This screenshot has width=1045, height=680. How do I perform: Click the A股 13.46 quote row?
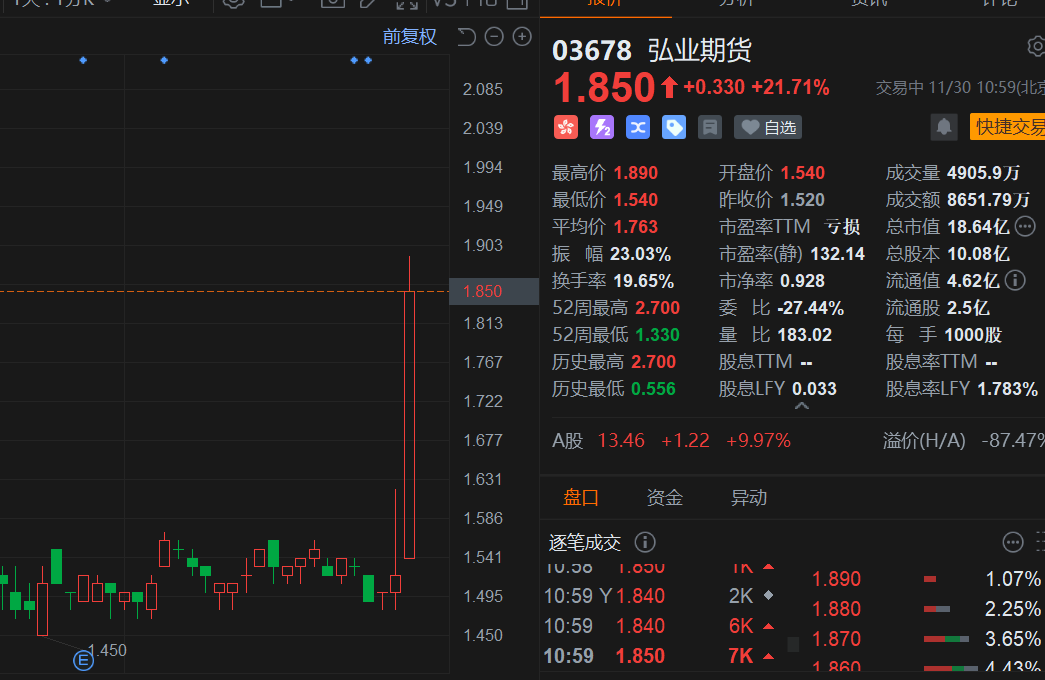pyautogui.click(x=671, y=441)
